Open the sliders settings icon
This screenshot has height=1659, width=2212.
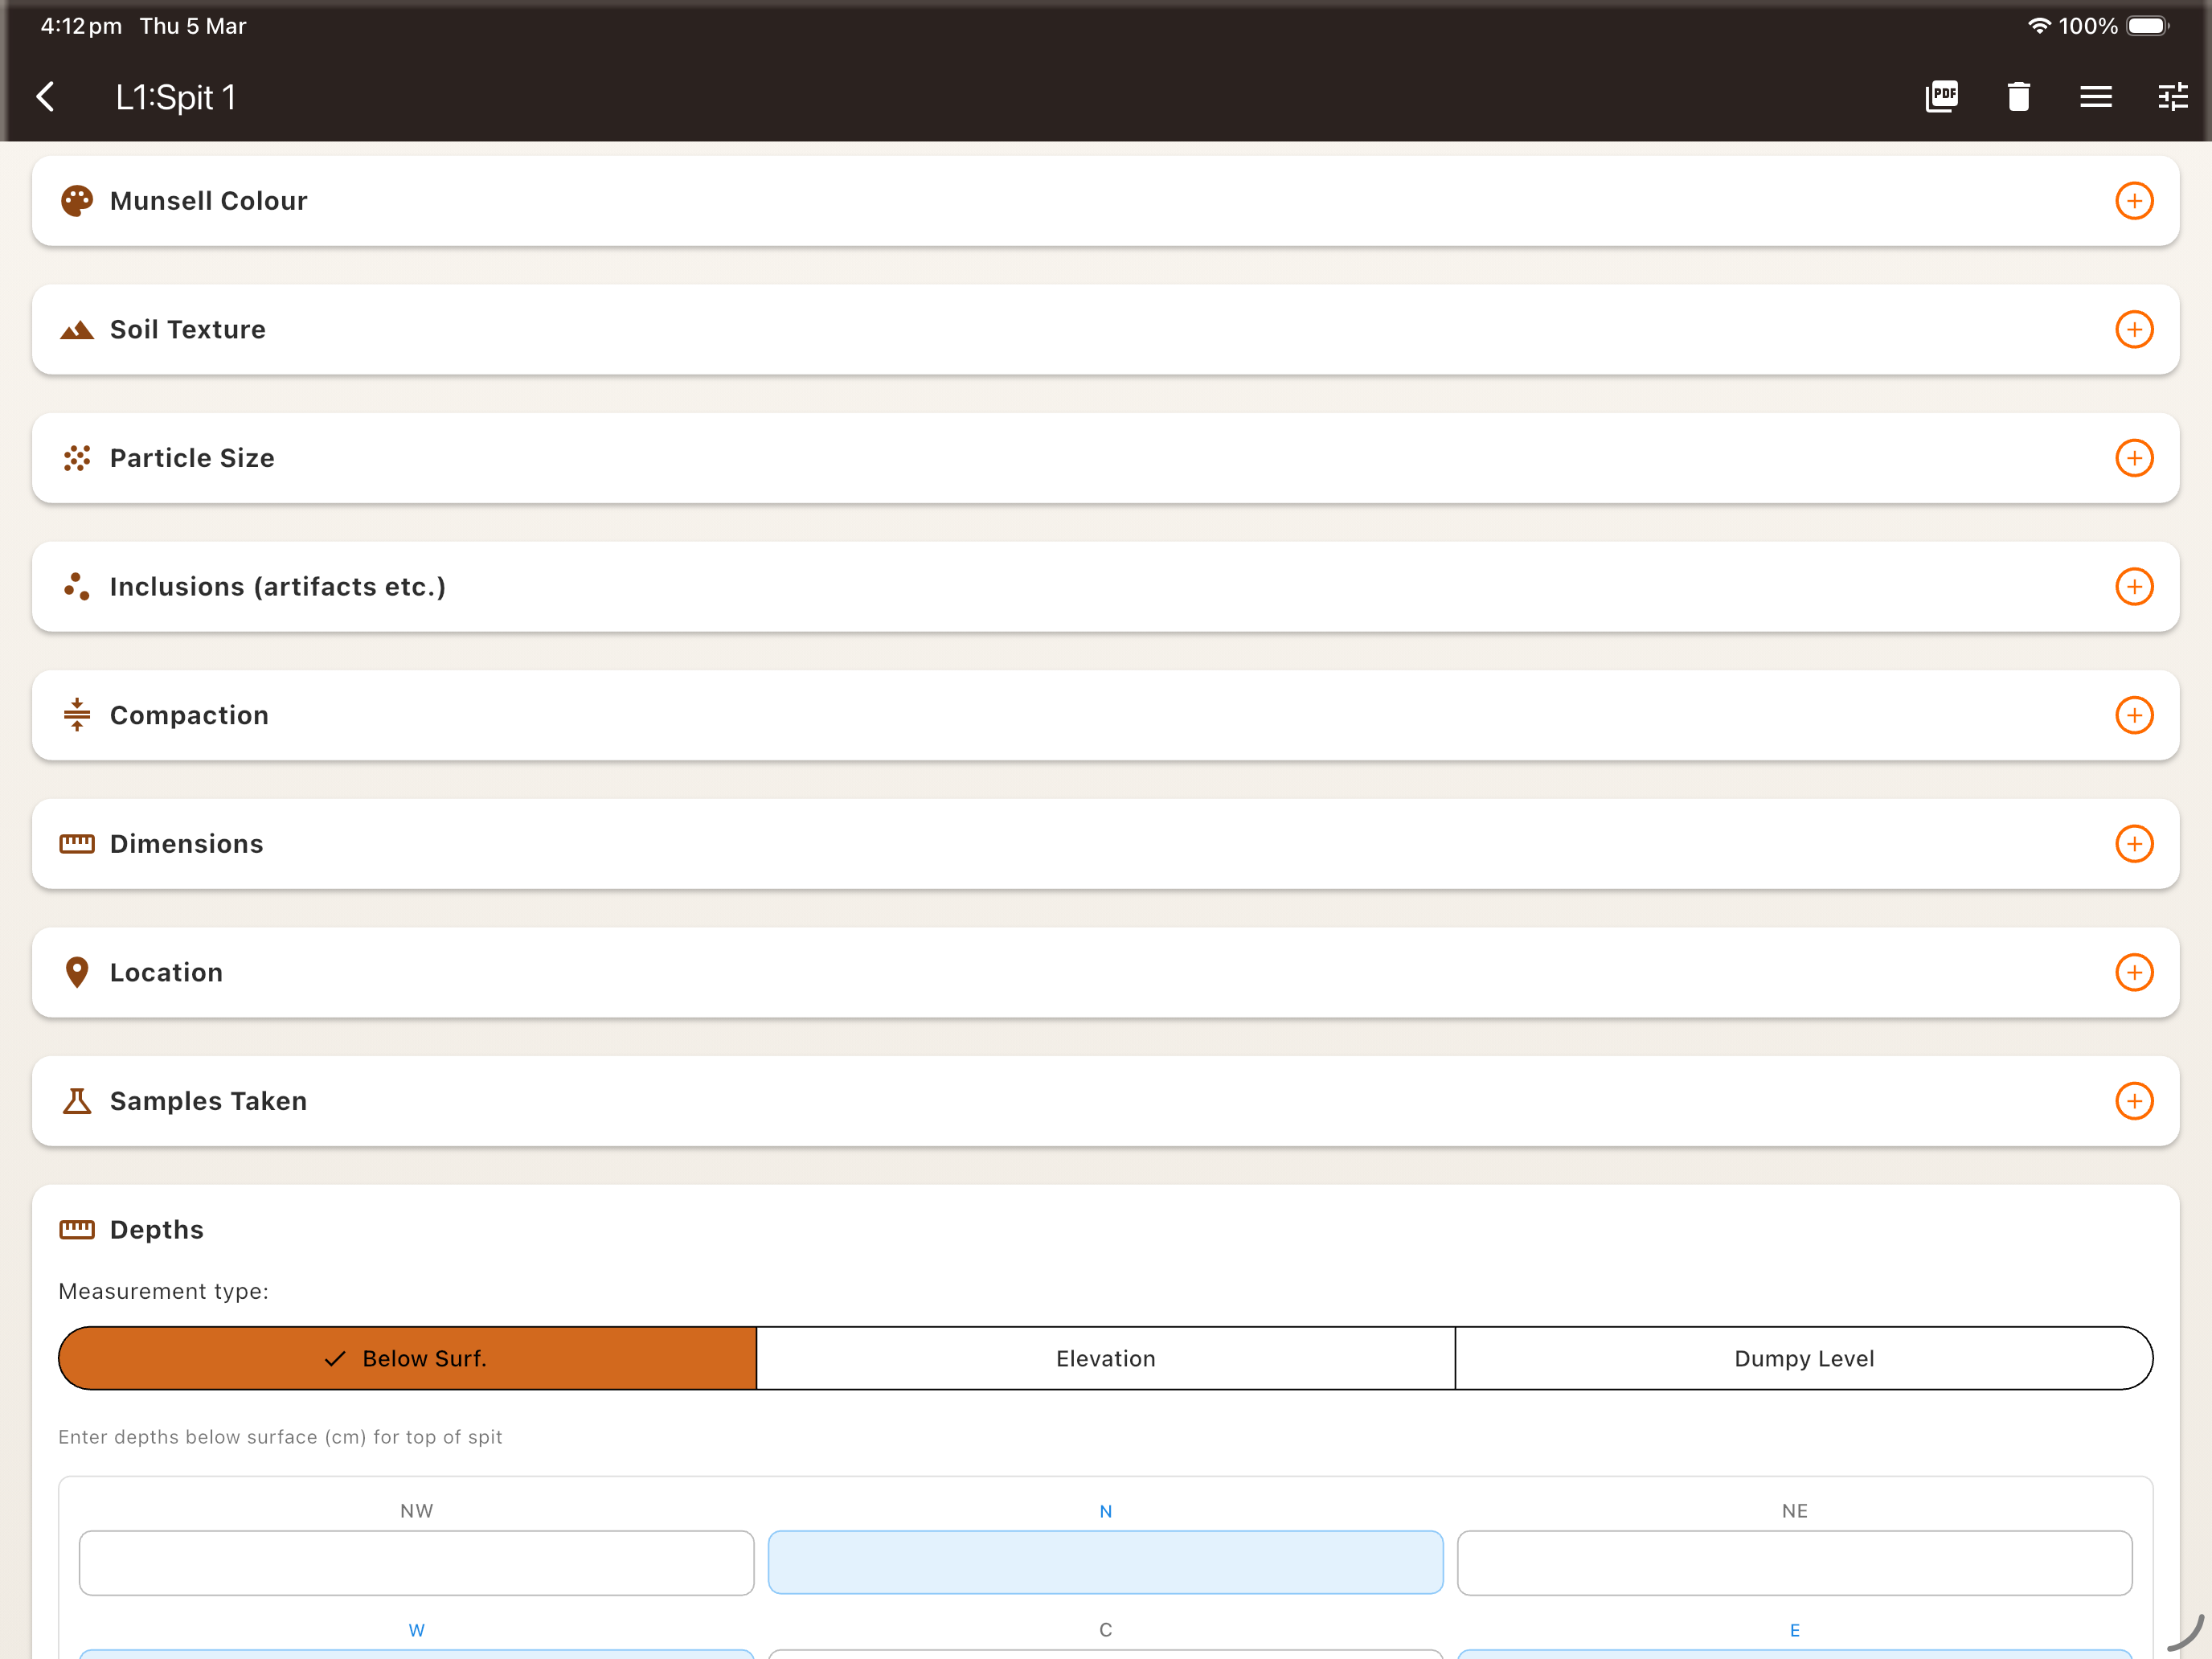pyautogui.click(x=2172, y=97)
